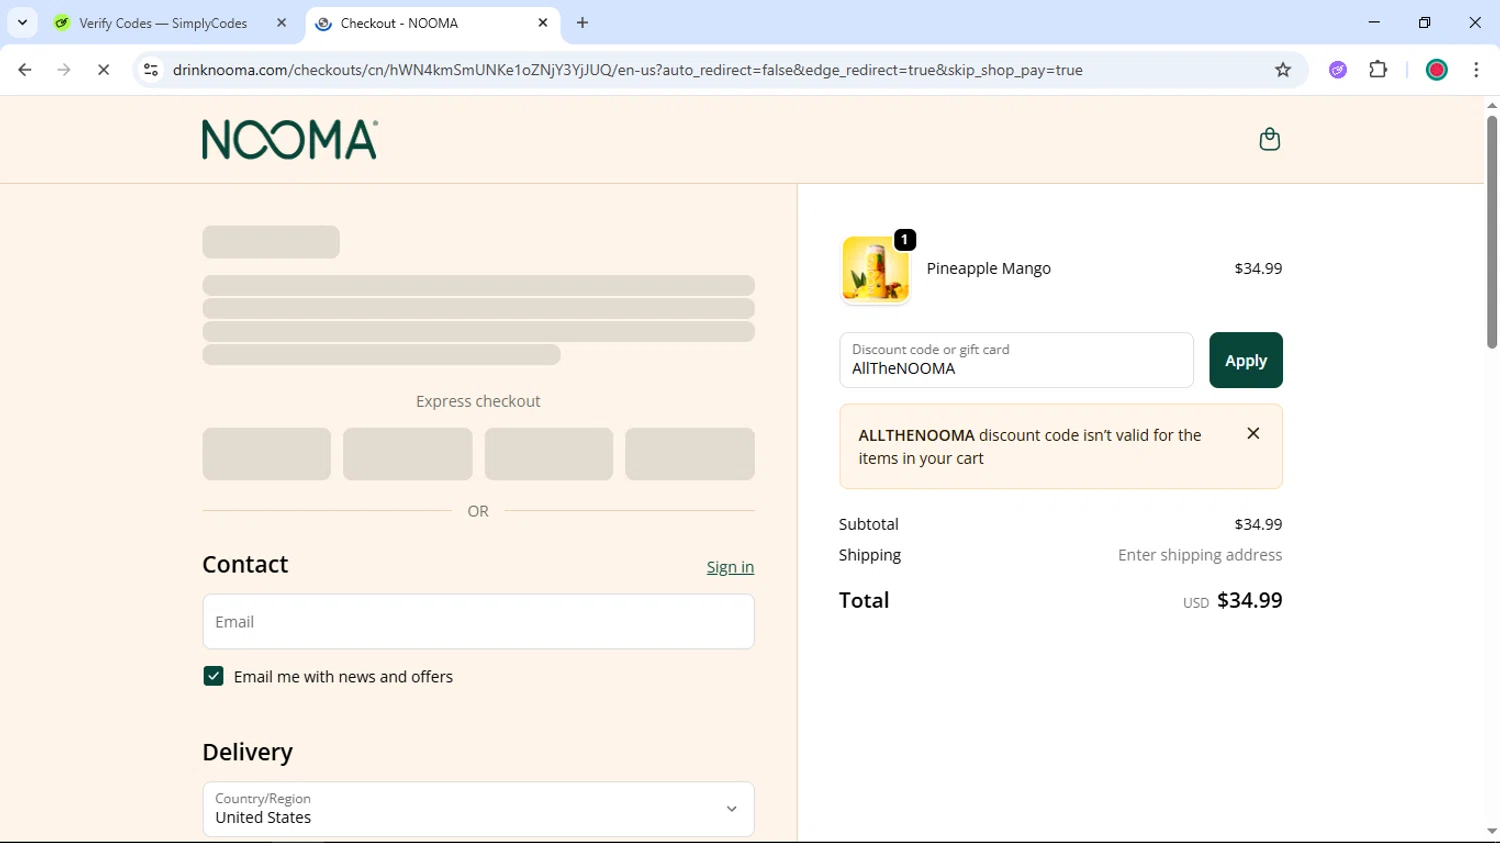Click the quantity badge on the product image

(904, 240)
